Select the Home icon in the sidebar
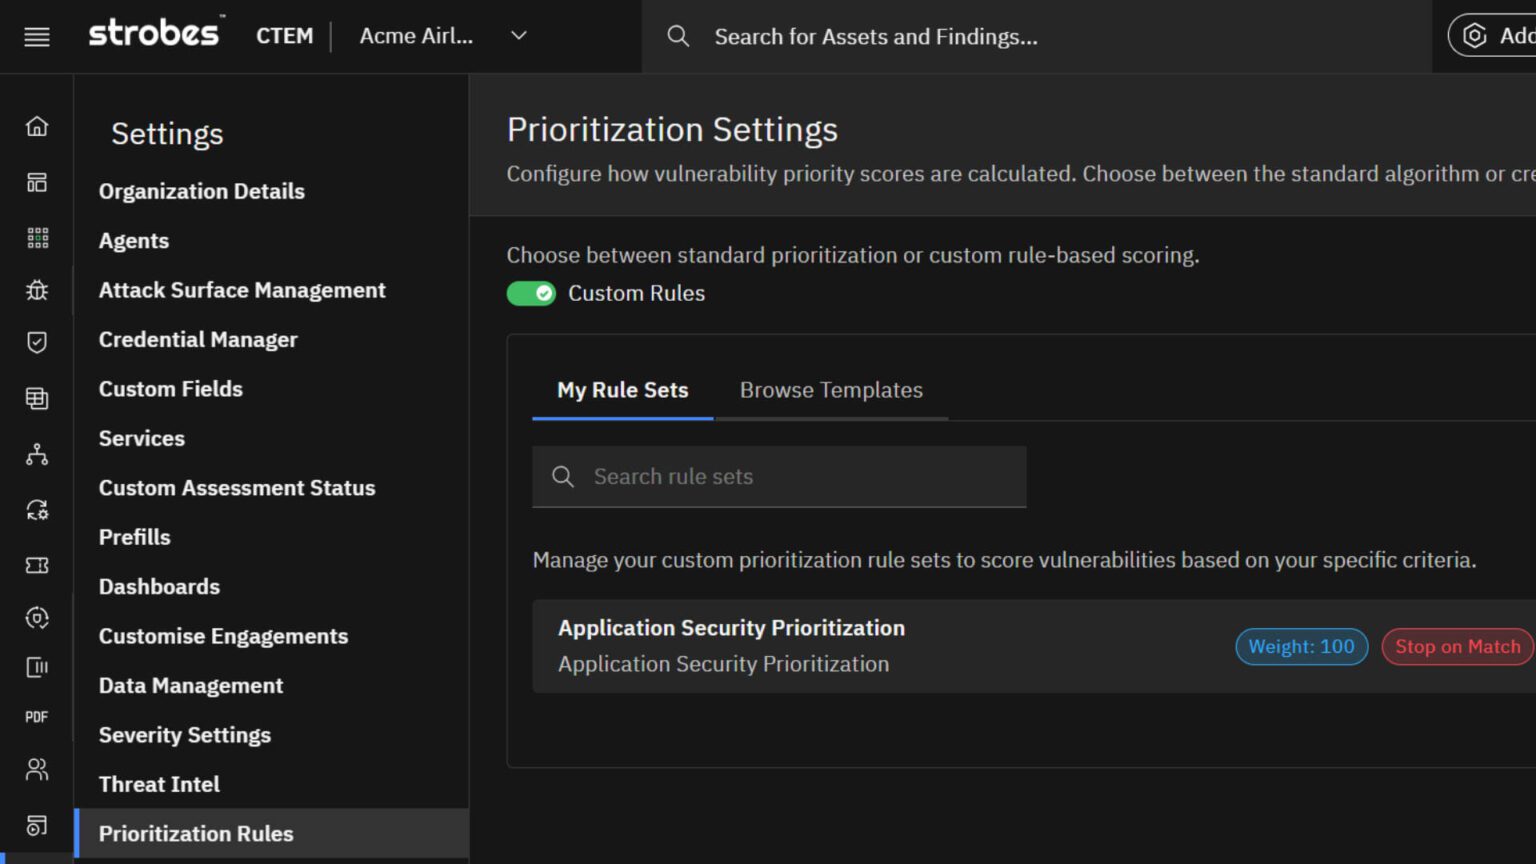Viewport: 1536px width, 864px height. coord(37,126)
